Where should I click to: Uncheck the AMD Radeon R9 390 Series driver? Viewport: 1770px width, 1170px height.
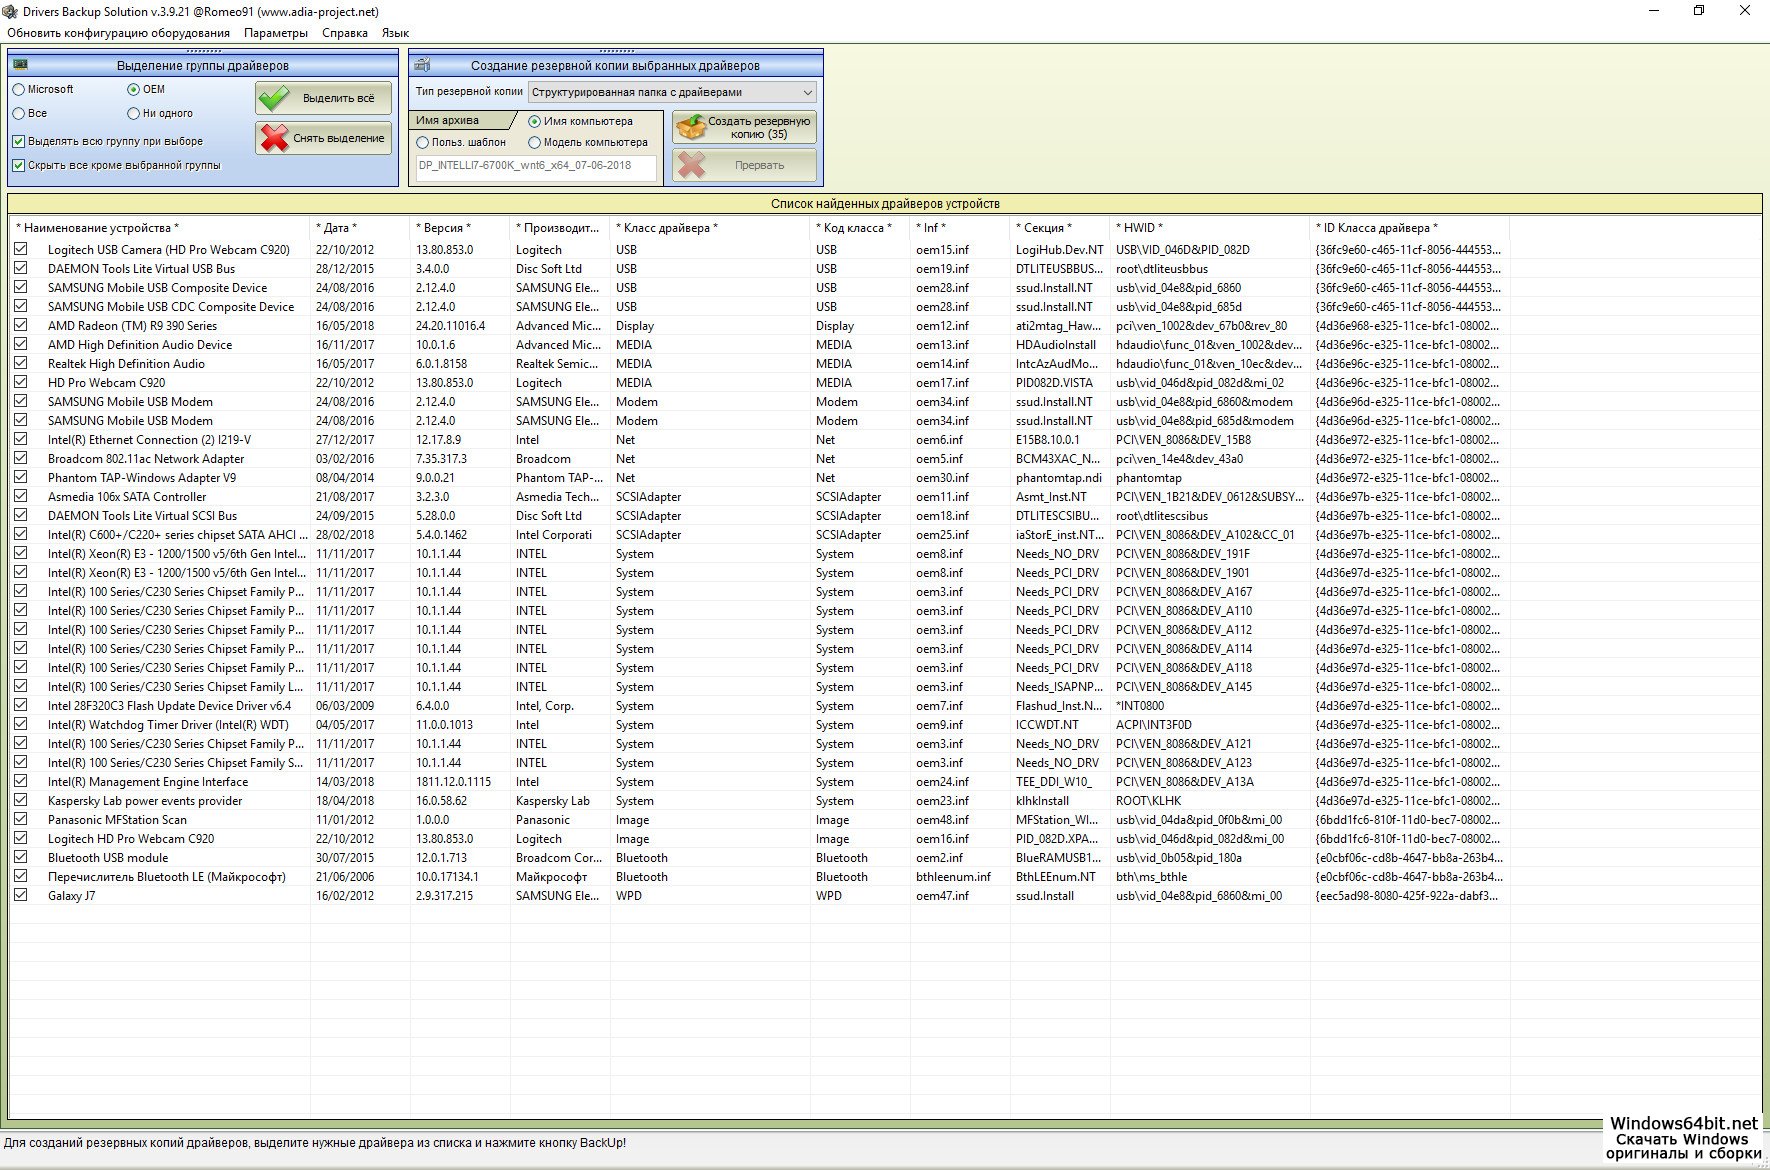coord(21,325)
